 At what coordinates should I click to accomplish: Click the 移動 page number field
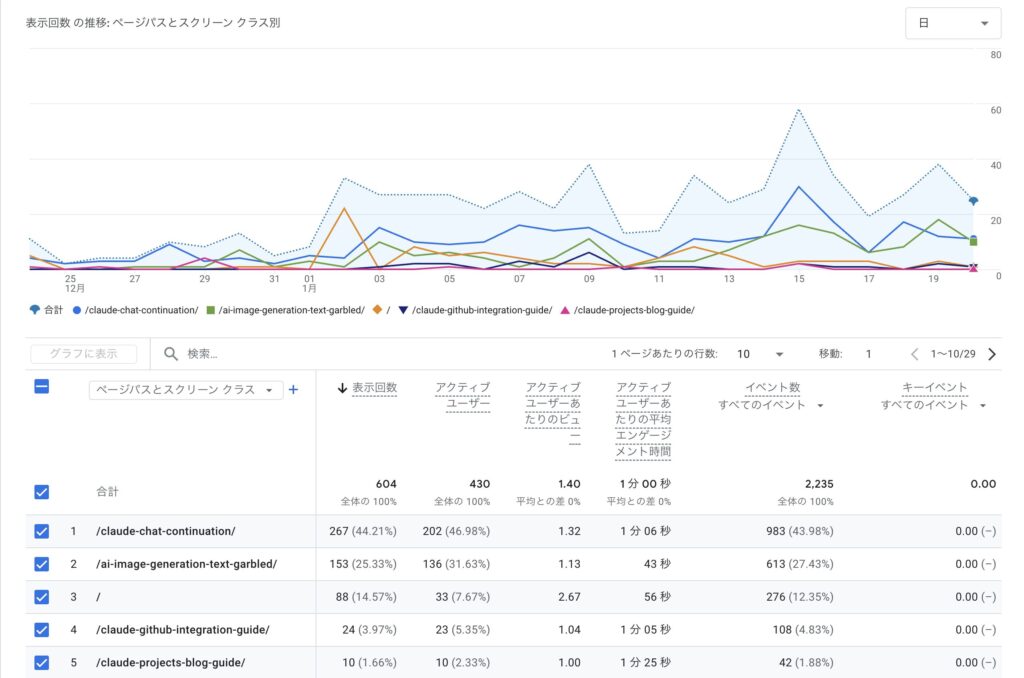pyautogui.click(x=870, y=353)
